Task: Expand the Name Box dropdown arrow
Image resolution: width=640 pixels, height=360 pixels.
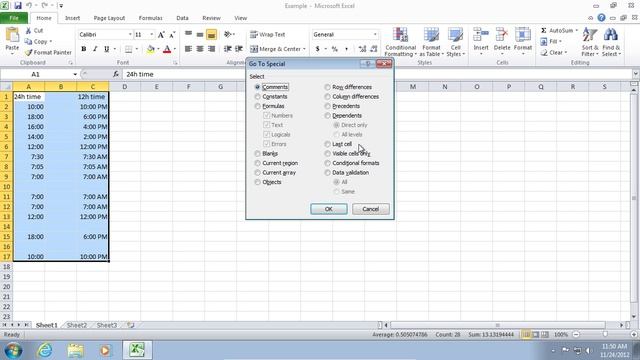Action: (x=75, y=74)
